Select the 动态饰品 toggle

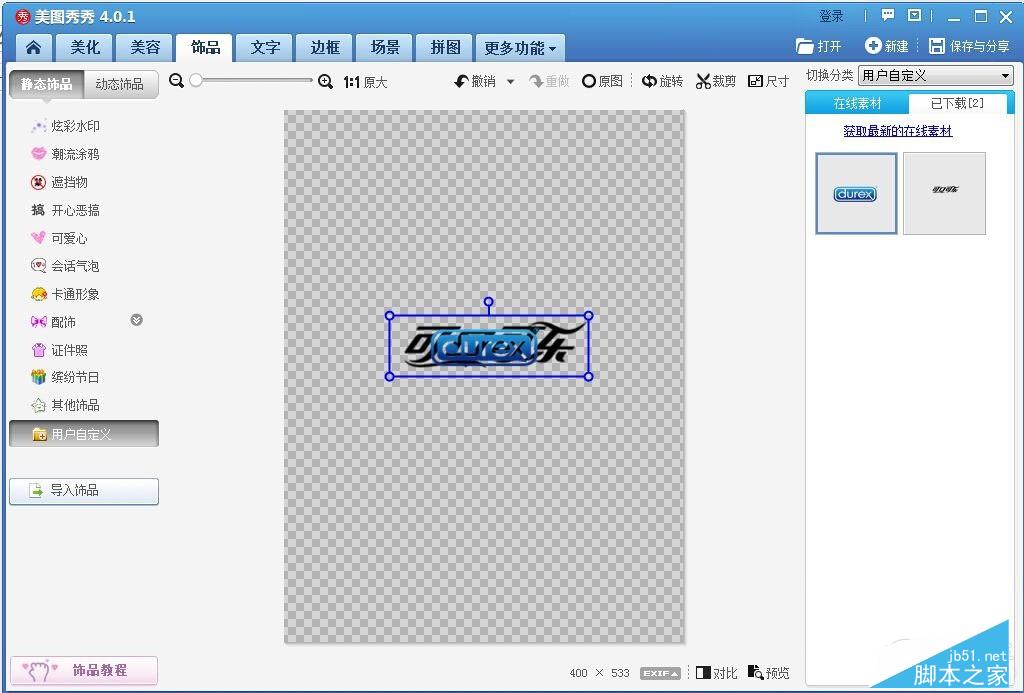120,84
